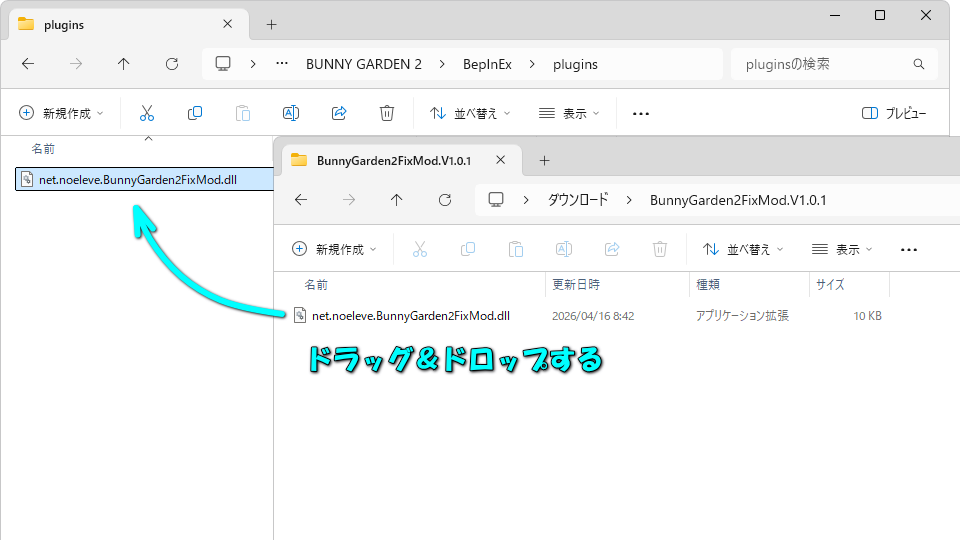Go up one level from Downloads subfolder window
The height and width of the screenshot is (540, 960).
pyautogui.click(x=397, y=200)
